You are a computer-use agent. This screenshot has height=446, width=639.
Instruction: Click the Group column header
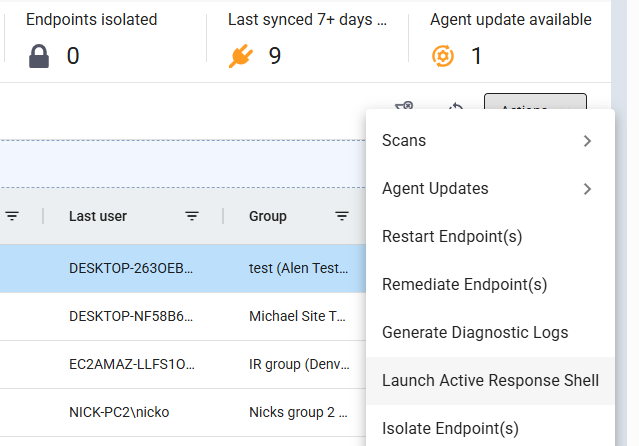268,216
